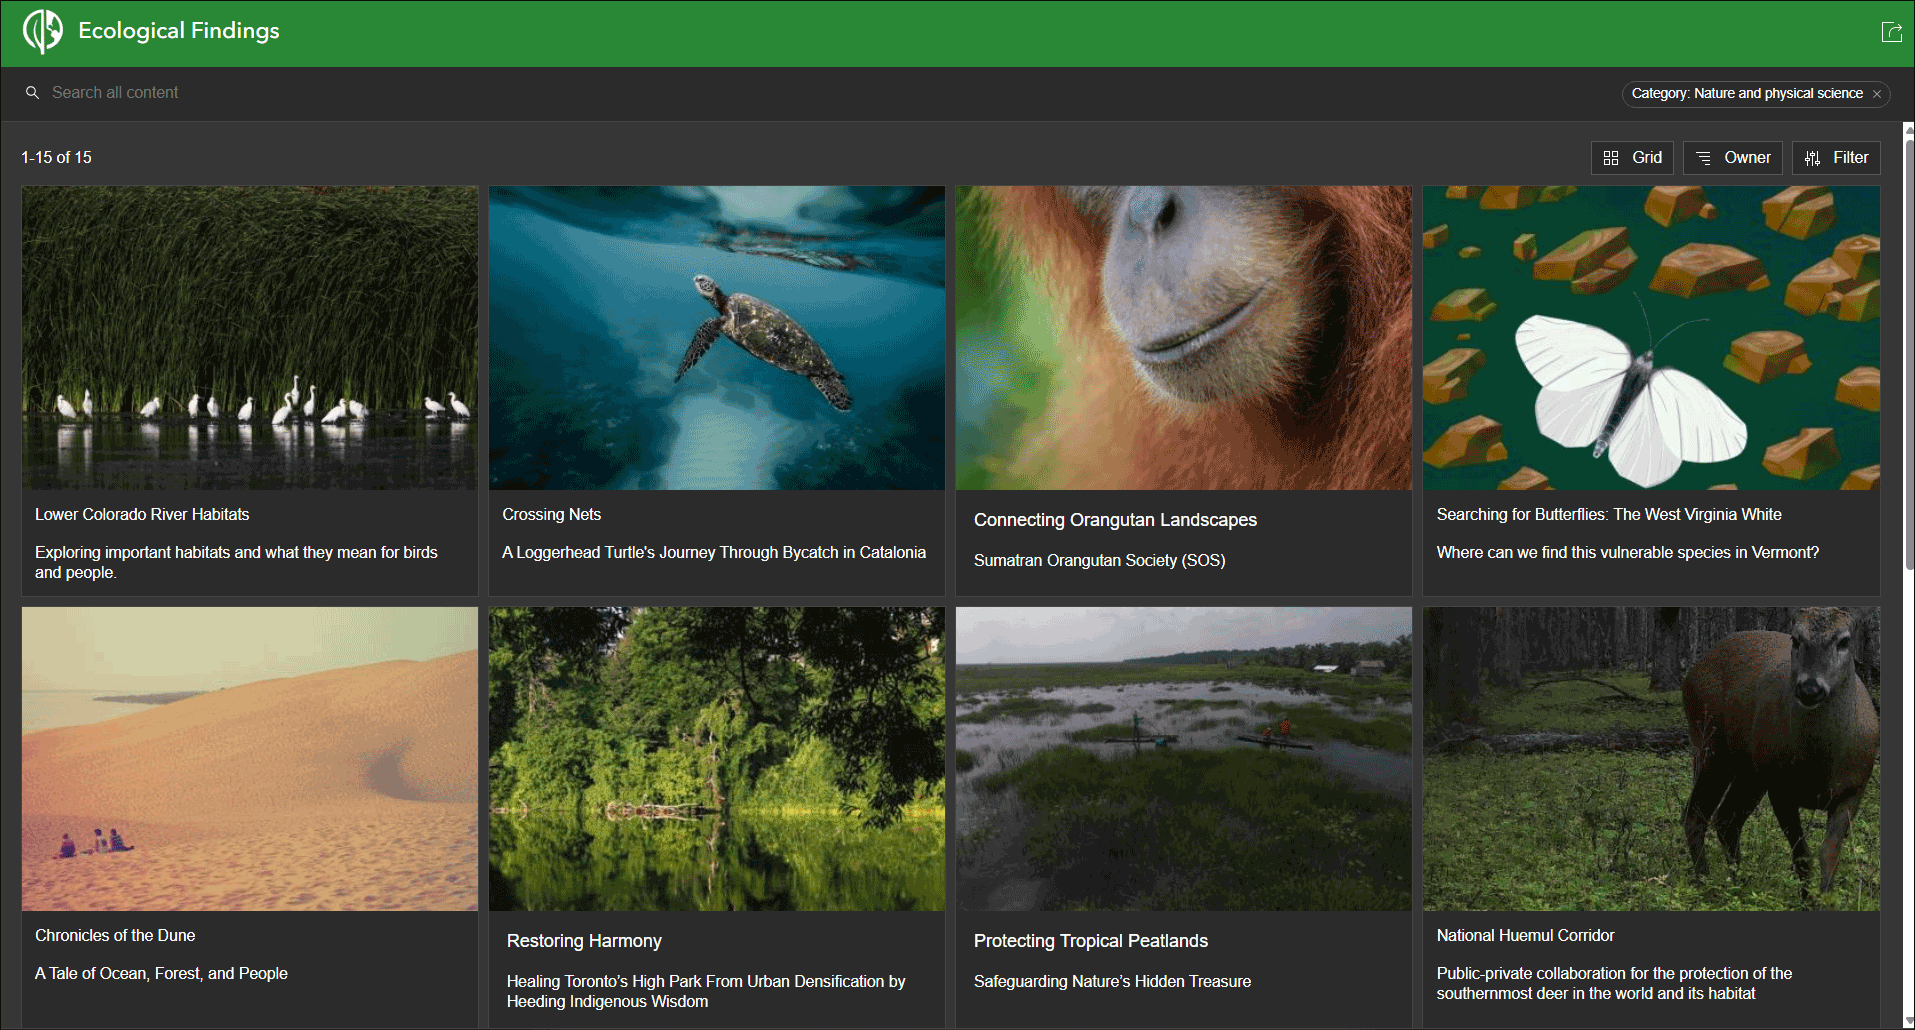Click the Ecological Findings leaf logo
This screenshot has height=1030, width=1915.
pos(43,31)
